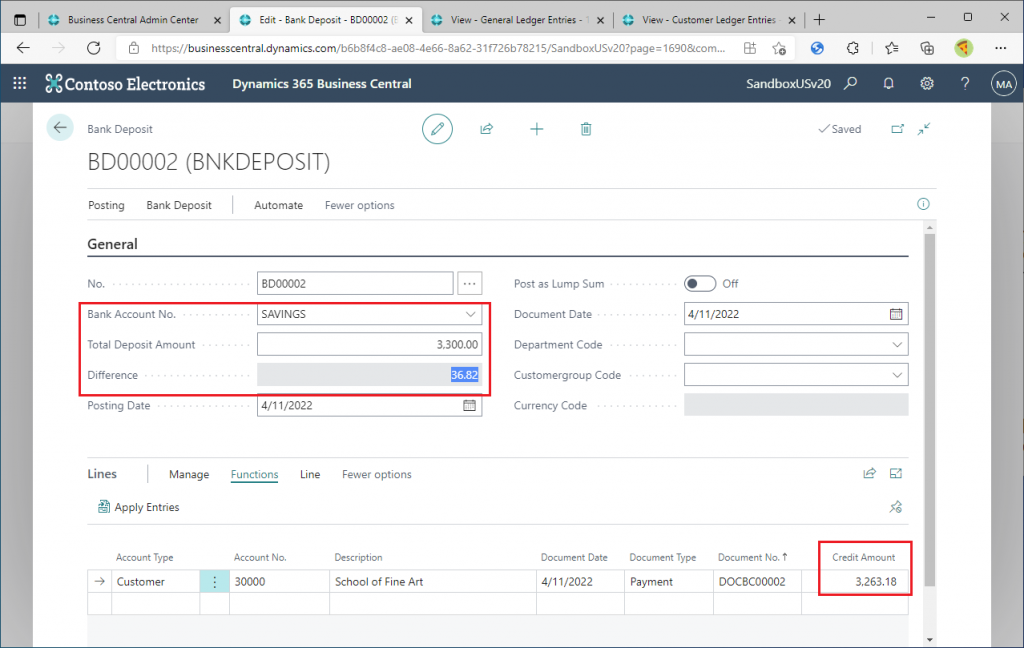The image size is (1024, 648).
Task: Click the School of Fine Art description cell
Action: 432,581
